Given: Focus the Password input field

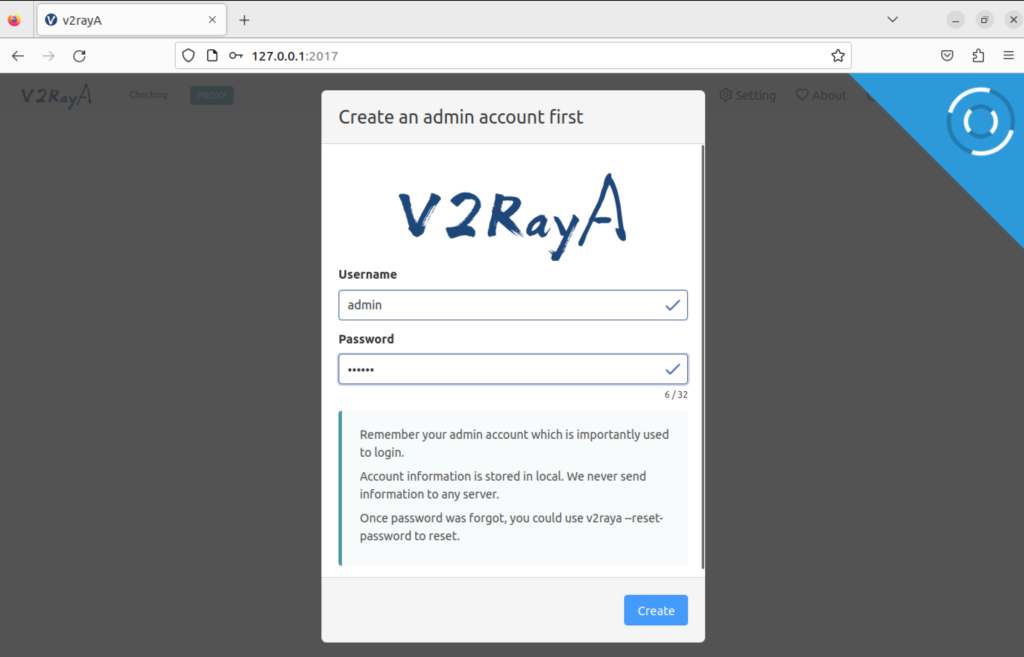Looking at the screenshot, I should pos(513,369).
